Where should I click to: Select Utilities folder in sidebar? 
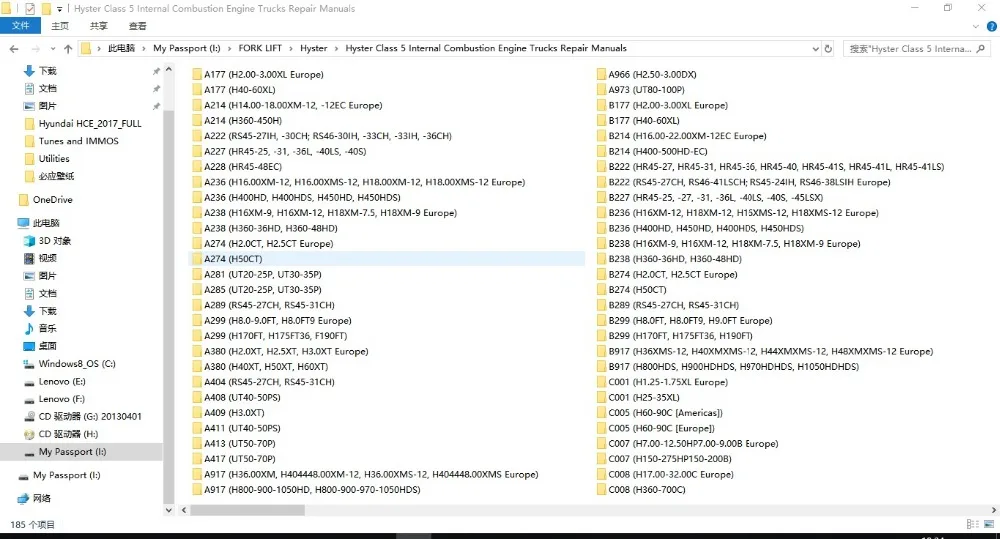(54, 159)
